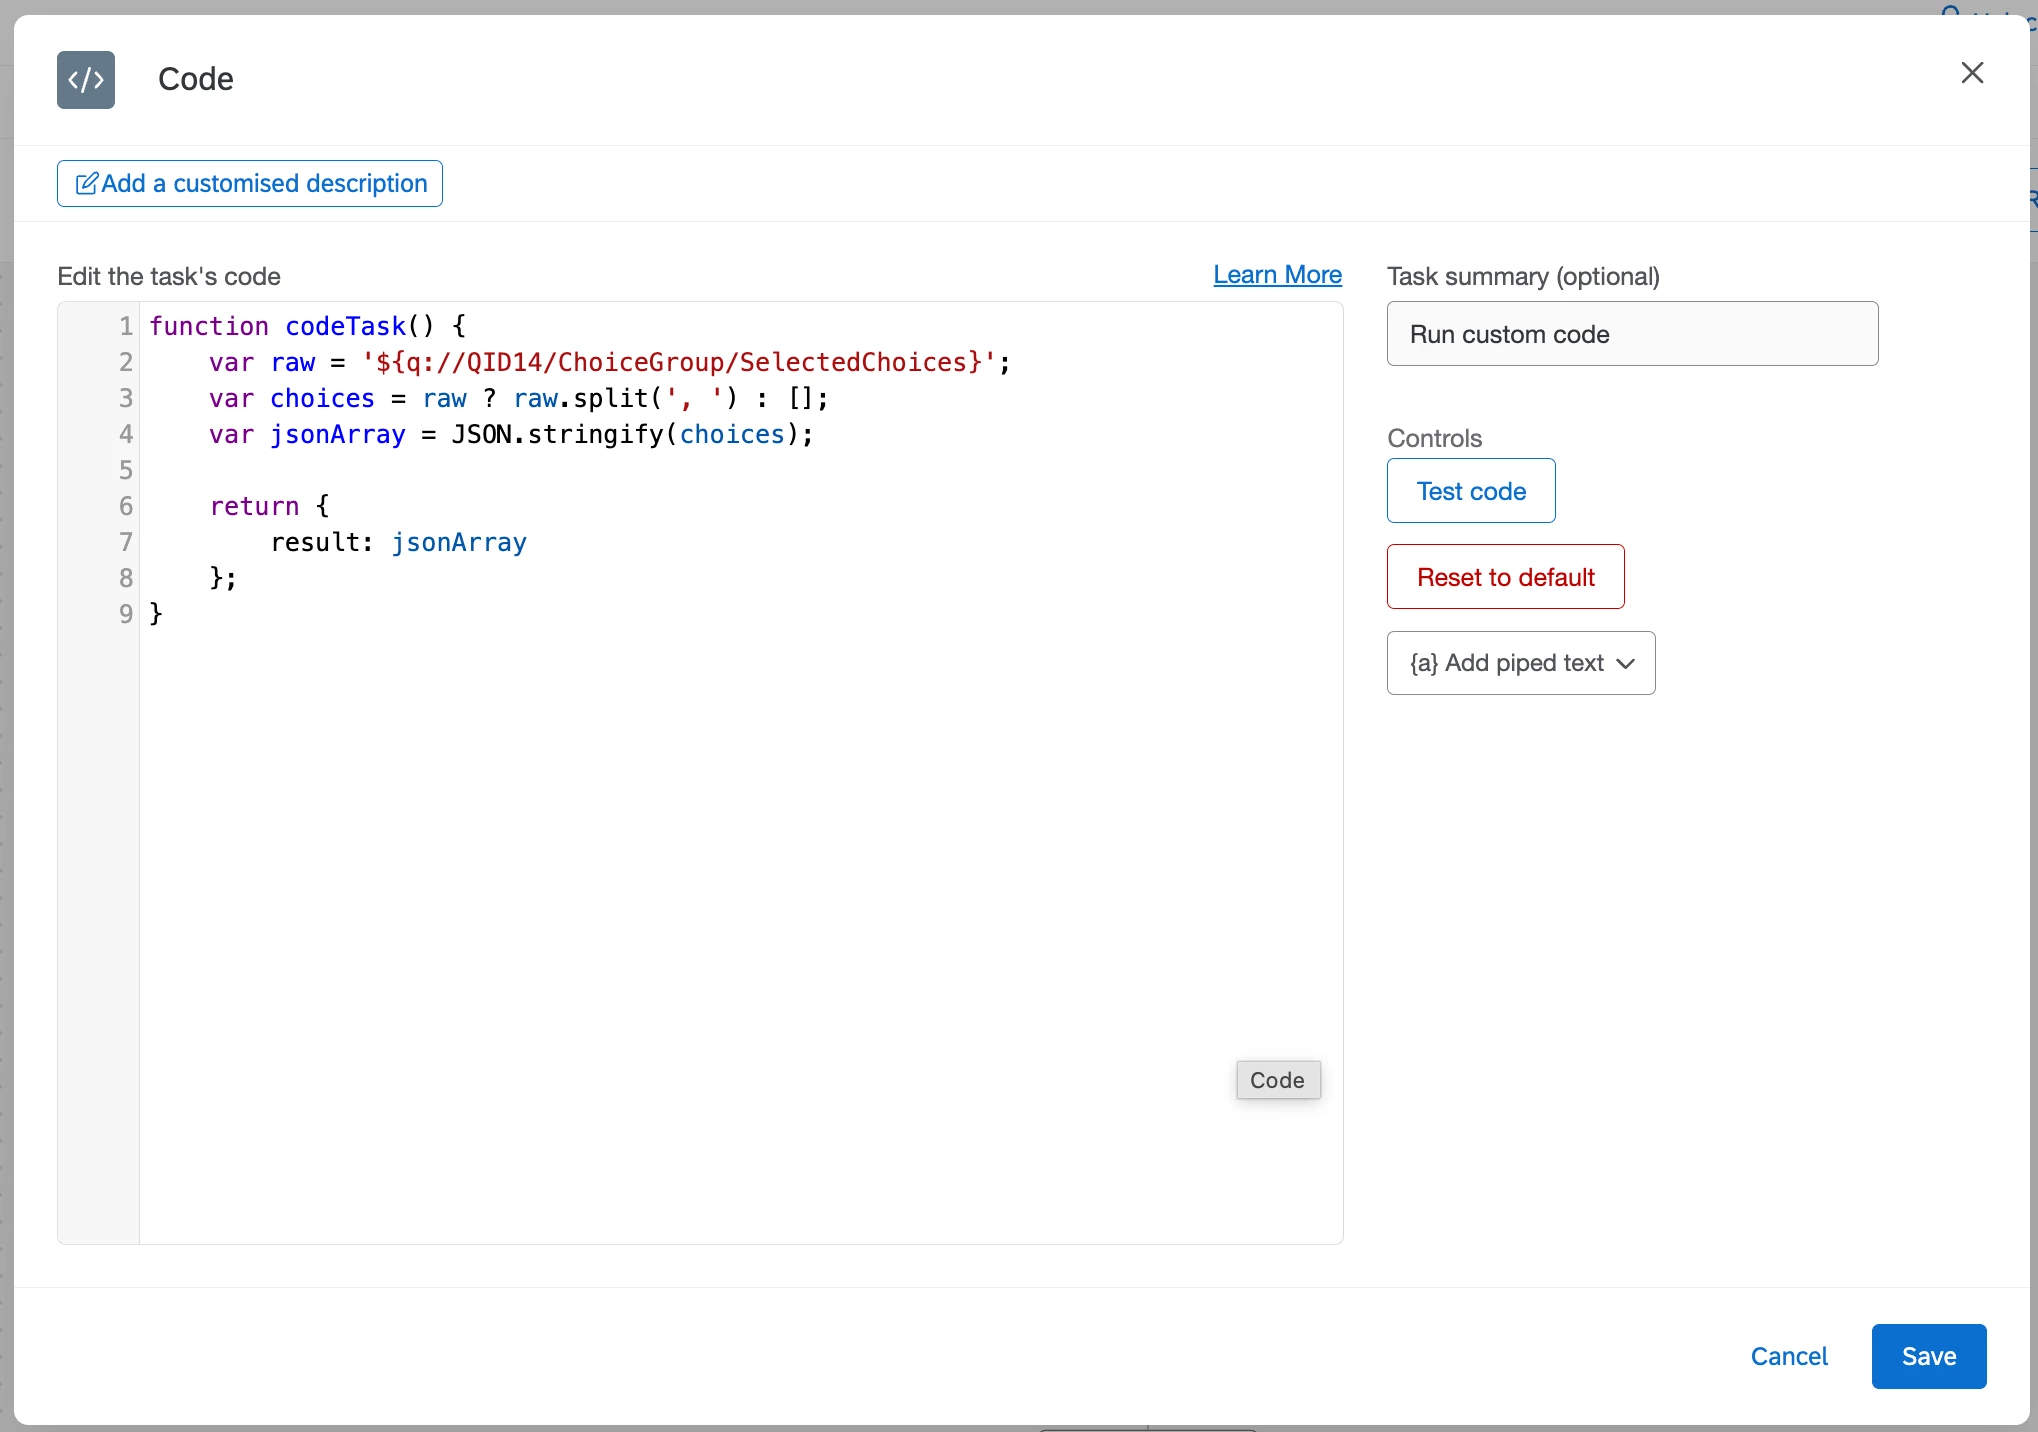Click 'var jsonArray' declaration
This screenshot has height=1432, width=2038.
[307, 435]
